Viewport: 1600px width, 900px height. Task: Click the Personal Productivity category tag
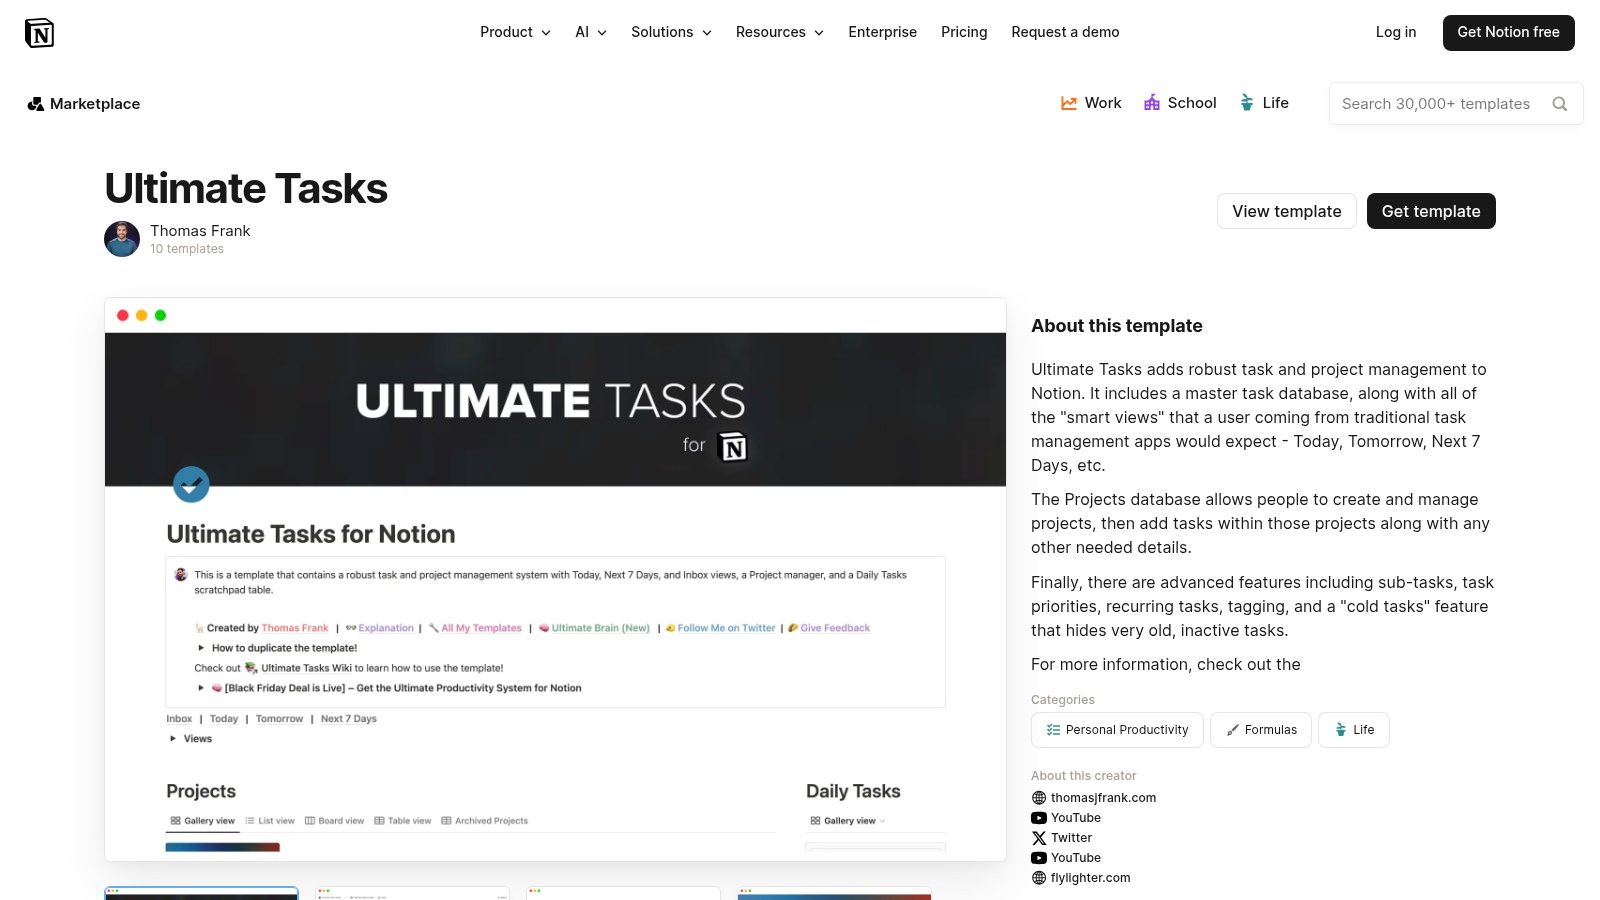[1117, 729]
